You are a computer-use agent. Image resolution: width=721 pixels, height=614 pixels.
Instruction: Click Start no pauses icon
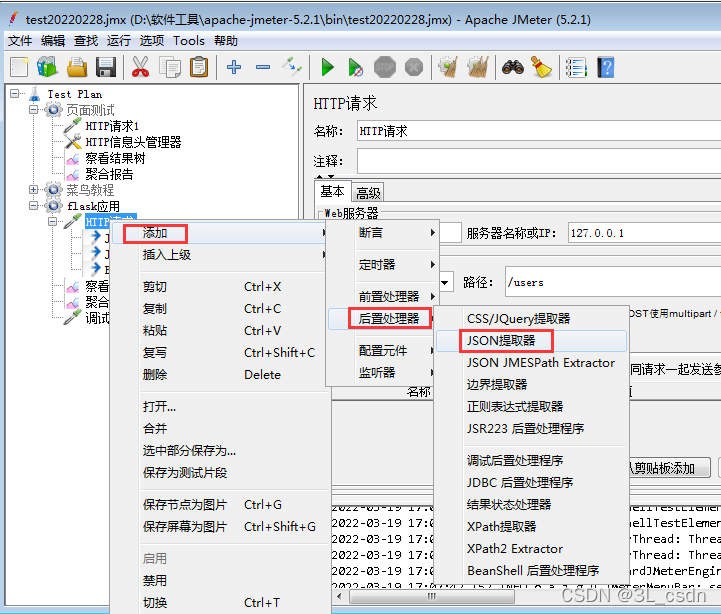tap(355, 67)
